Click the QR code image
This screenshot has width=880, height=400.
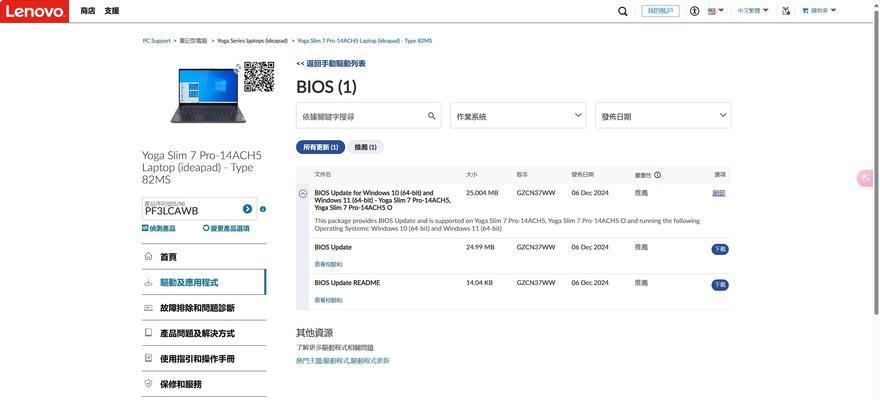click(259, 77)
